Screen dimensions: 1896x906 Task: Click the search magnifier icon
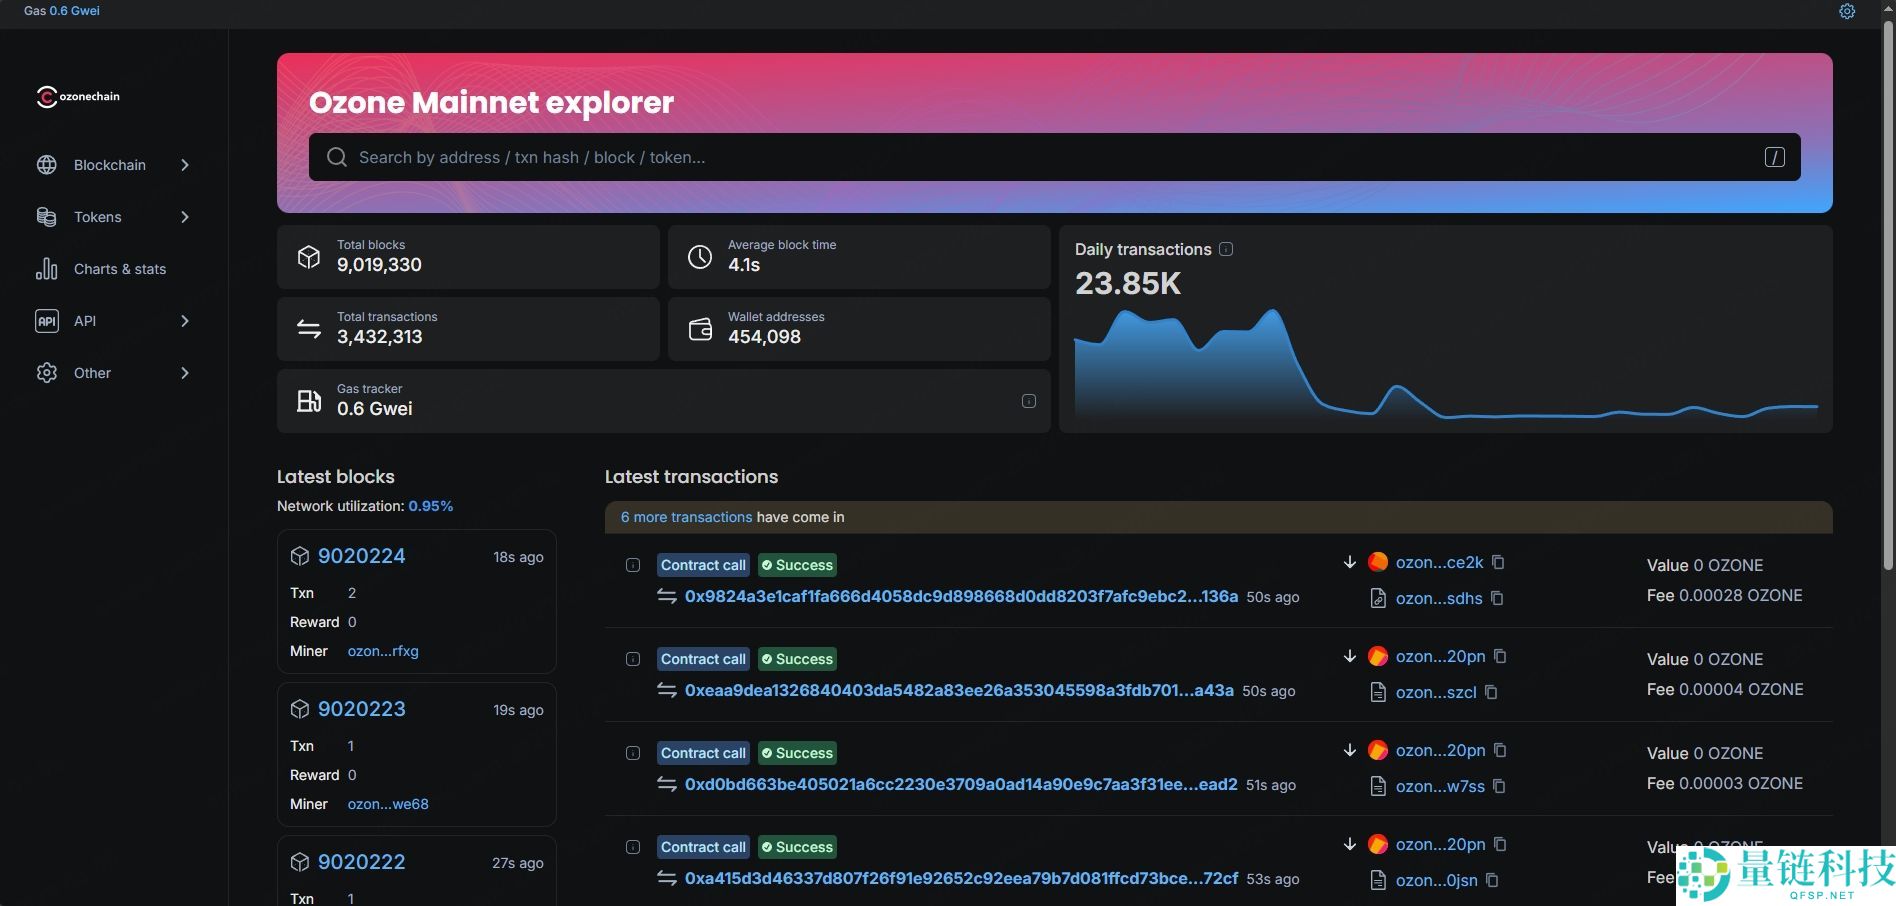pos(337,157)
